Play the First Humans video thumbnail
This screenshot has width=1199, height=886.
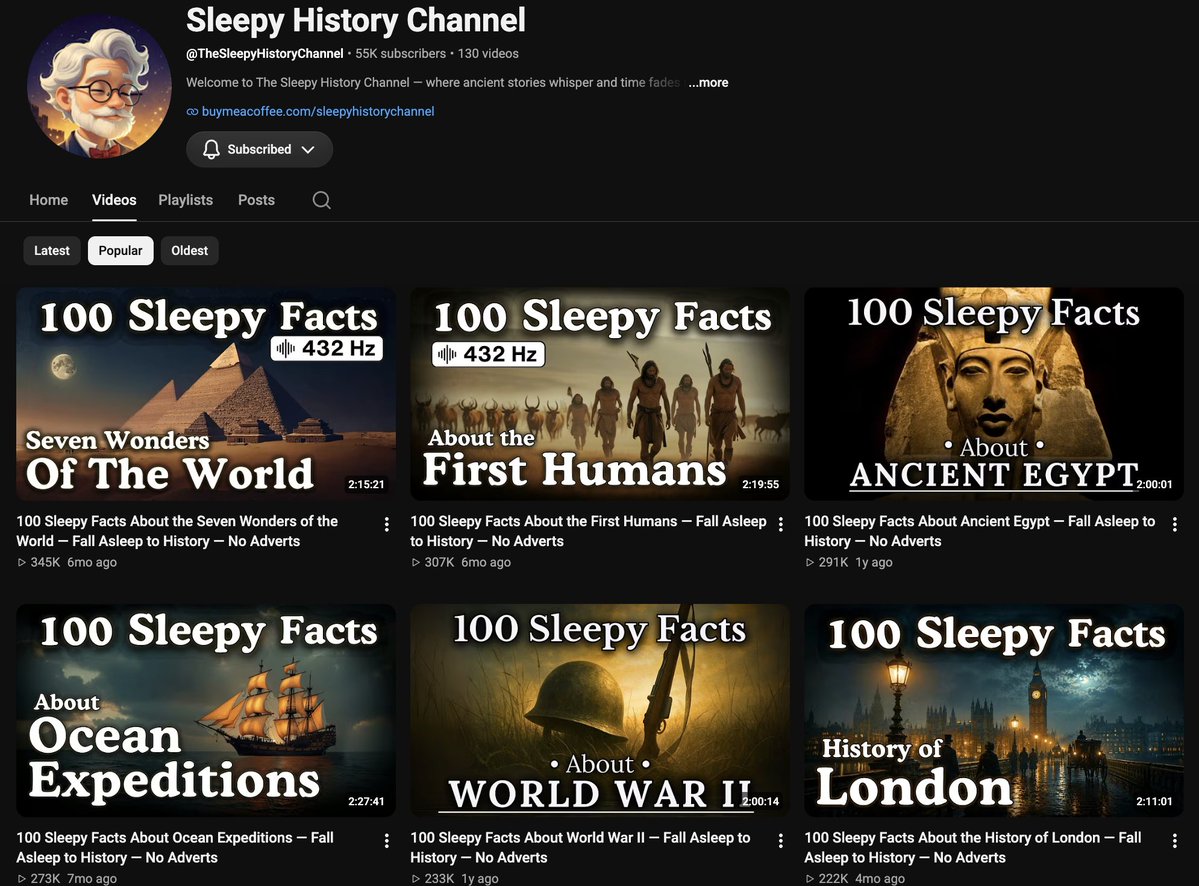(x=600, y=394)
